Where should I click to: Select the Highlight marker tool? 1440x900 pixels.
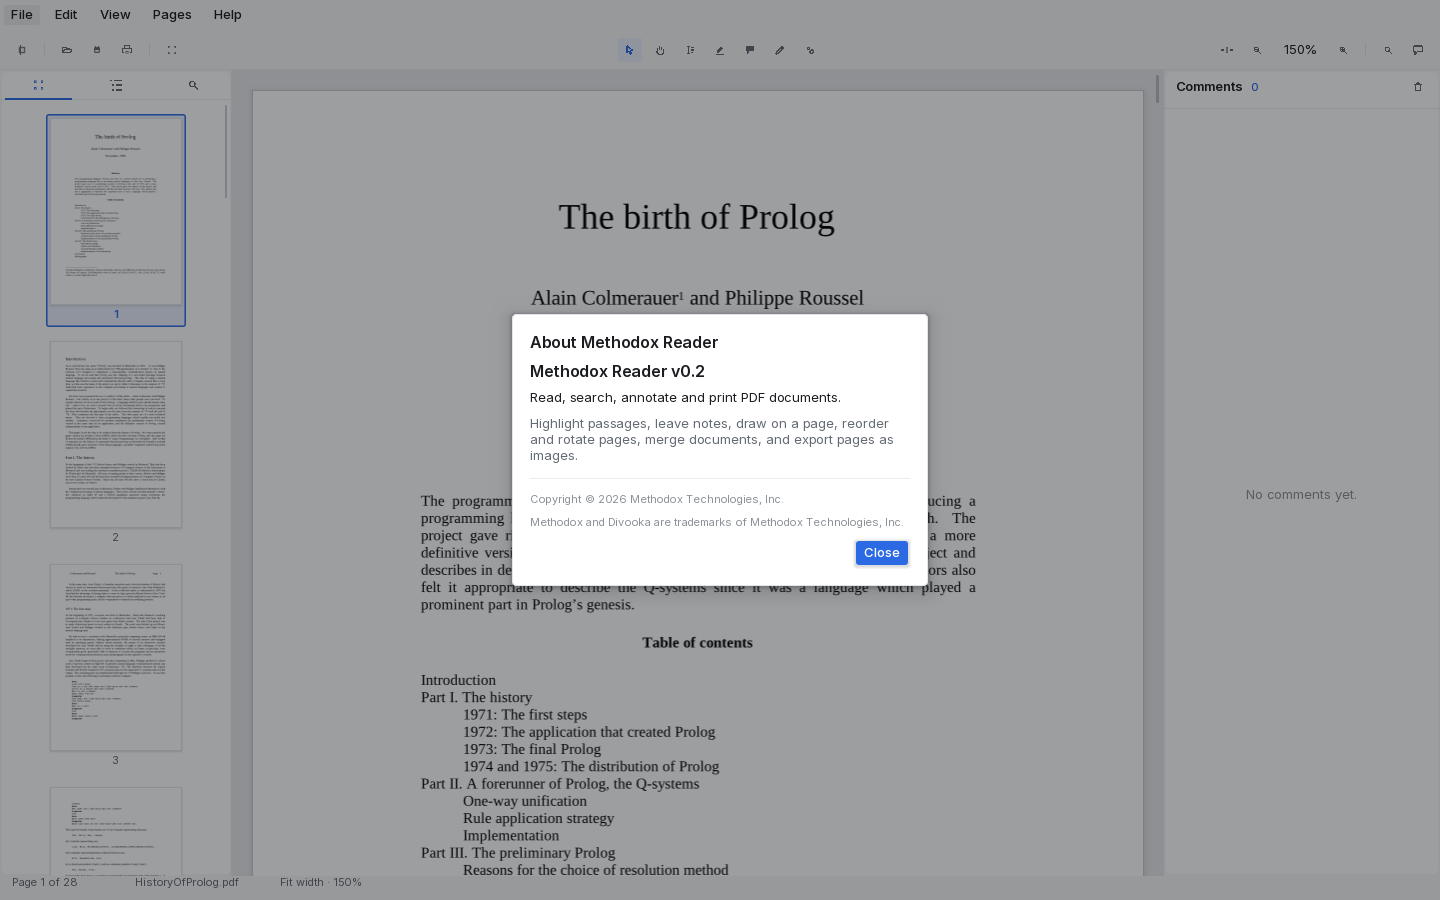(x=720, y=50)
